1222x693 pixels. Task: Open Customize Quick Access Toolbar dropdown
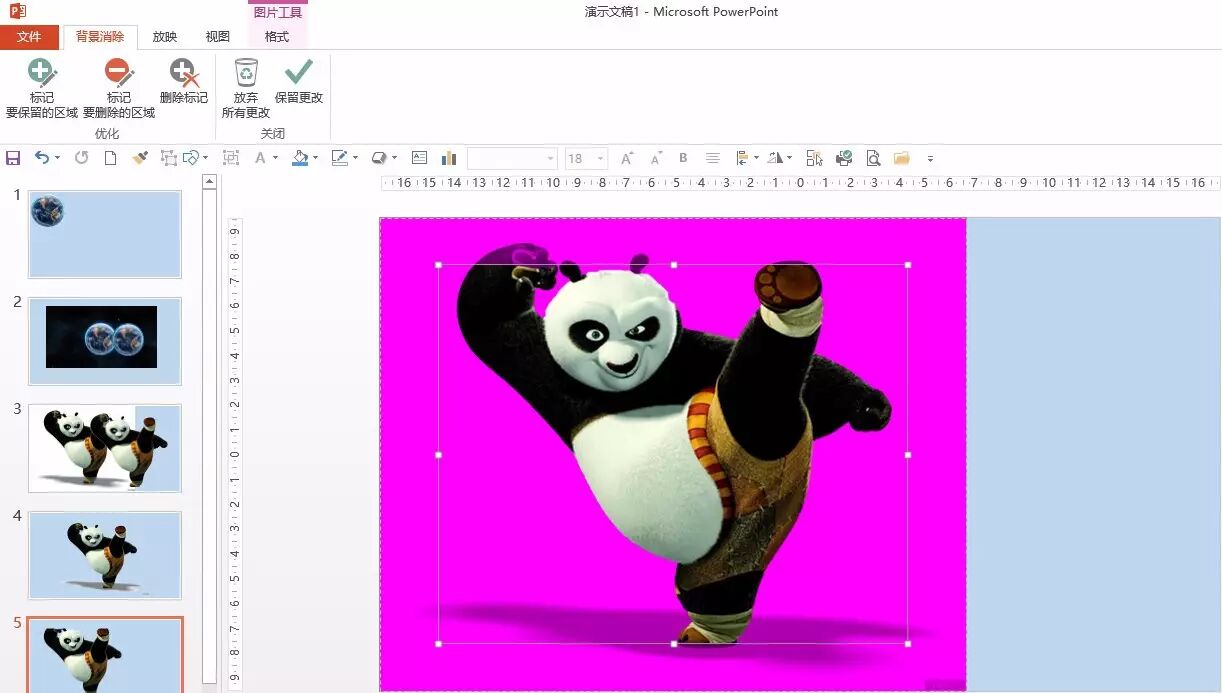coord(930,159)
